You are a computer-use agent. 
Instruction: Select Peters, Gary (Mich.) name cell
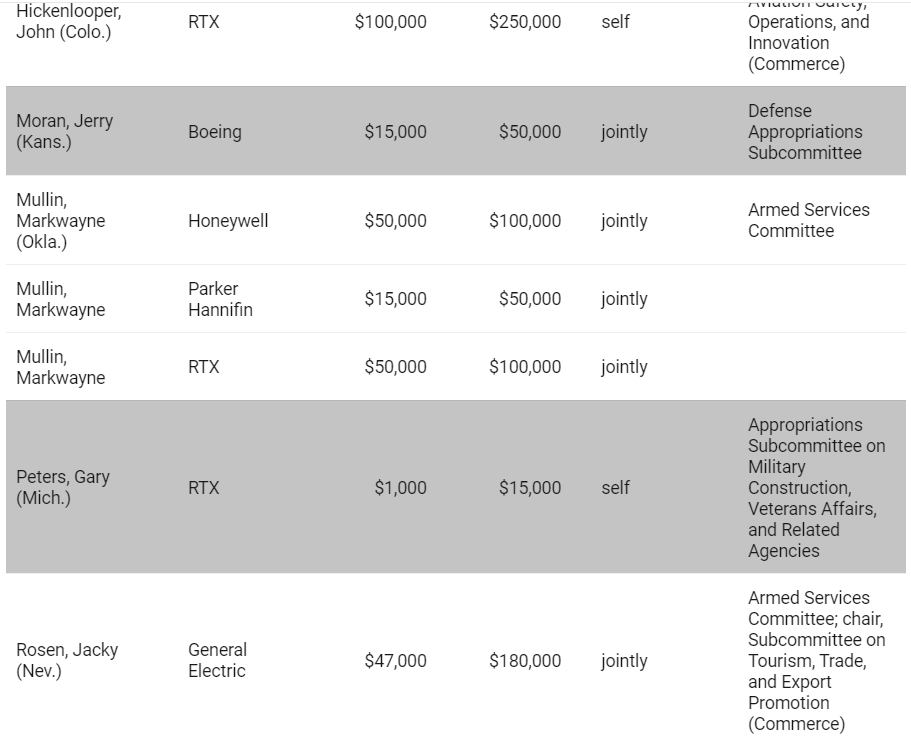[x=63, y=487]
